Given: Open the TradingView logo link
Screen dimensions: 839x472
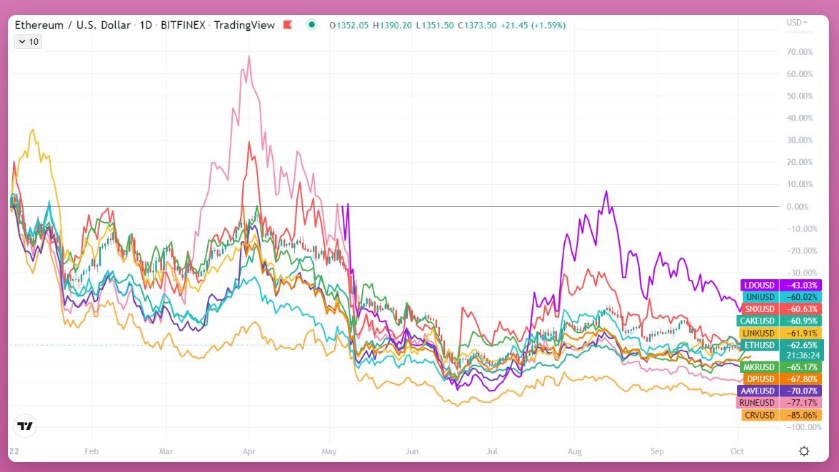Looking at the screenshot, I should (25, 426).
